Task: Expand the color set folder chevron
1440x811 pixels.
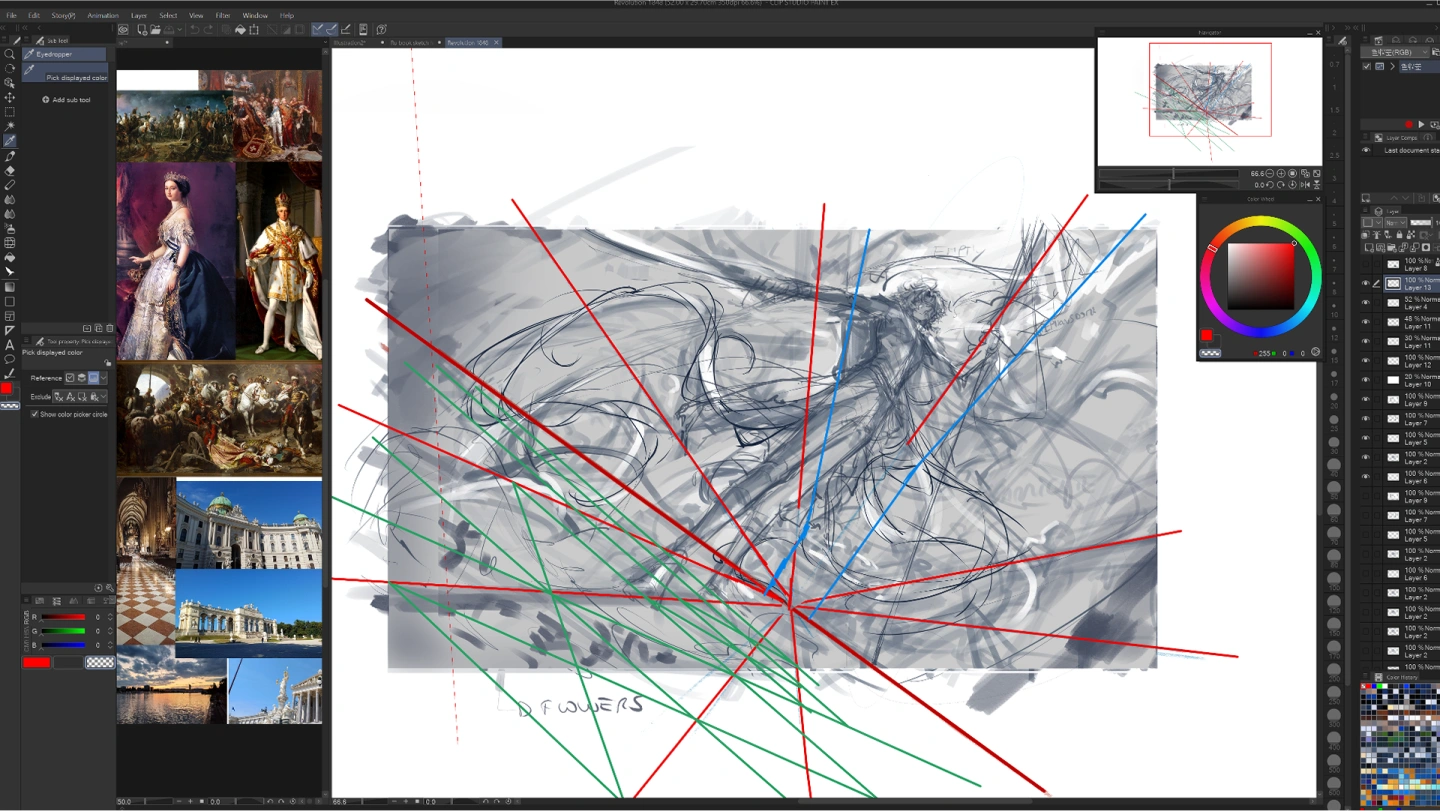Action: pos(1392,66)
